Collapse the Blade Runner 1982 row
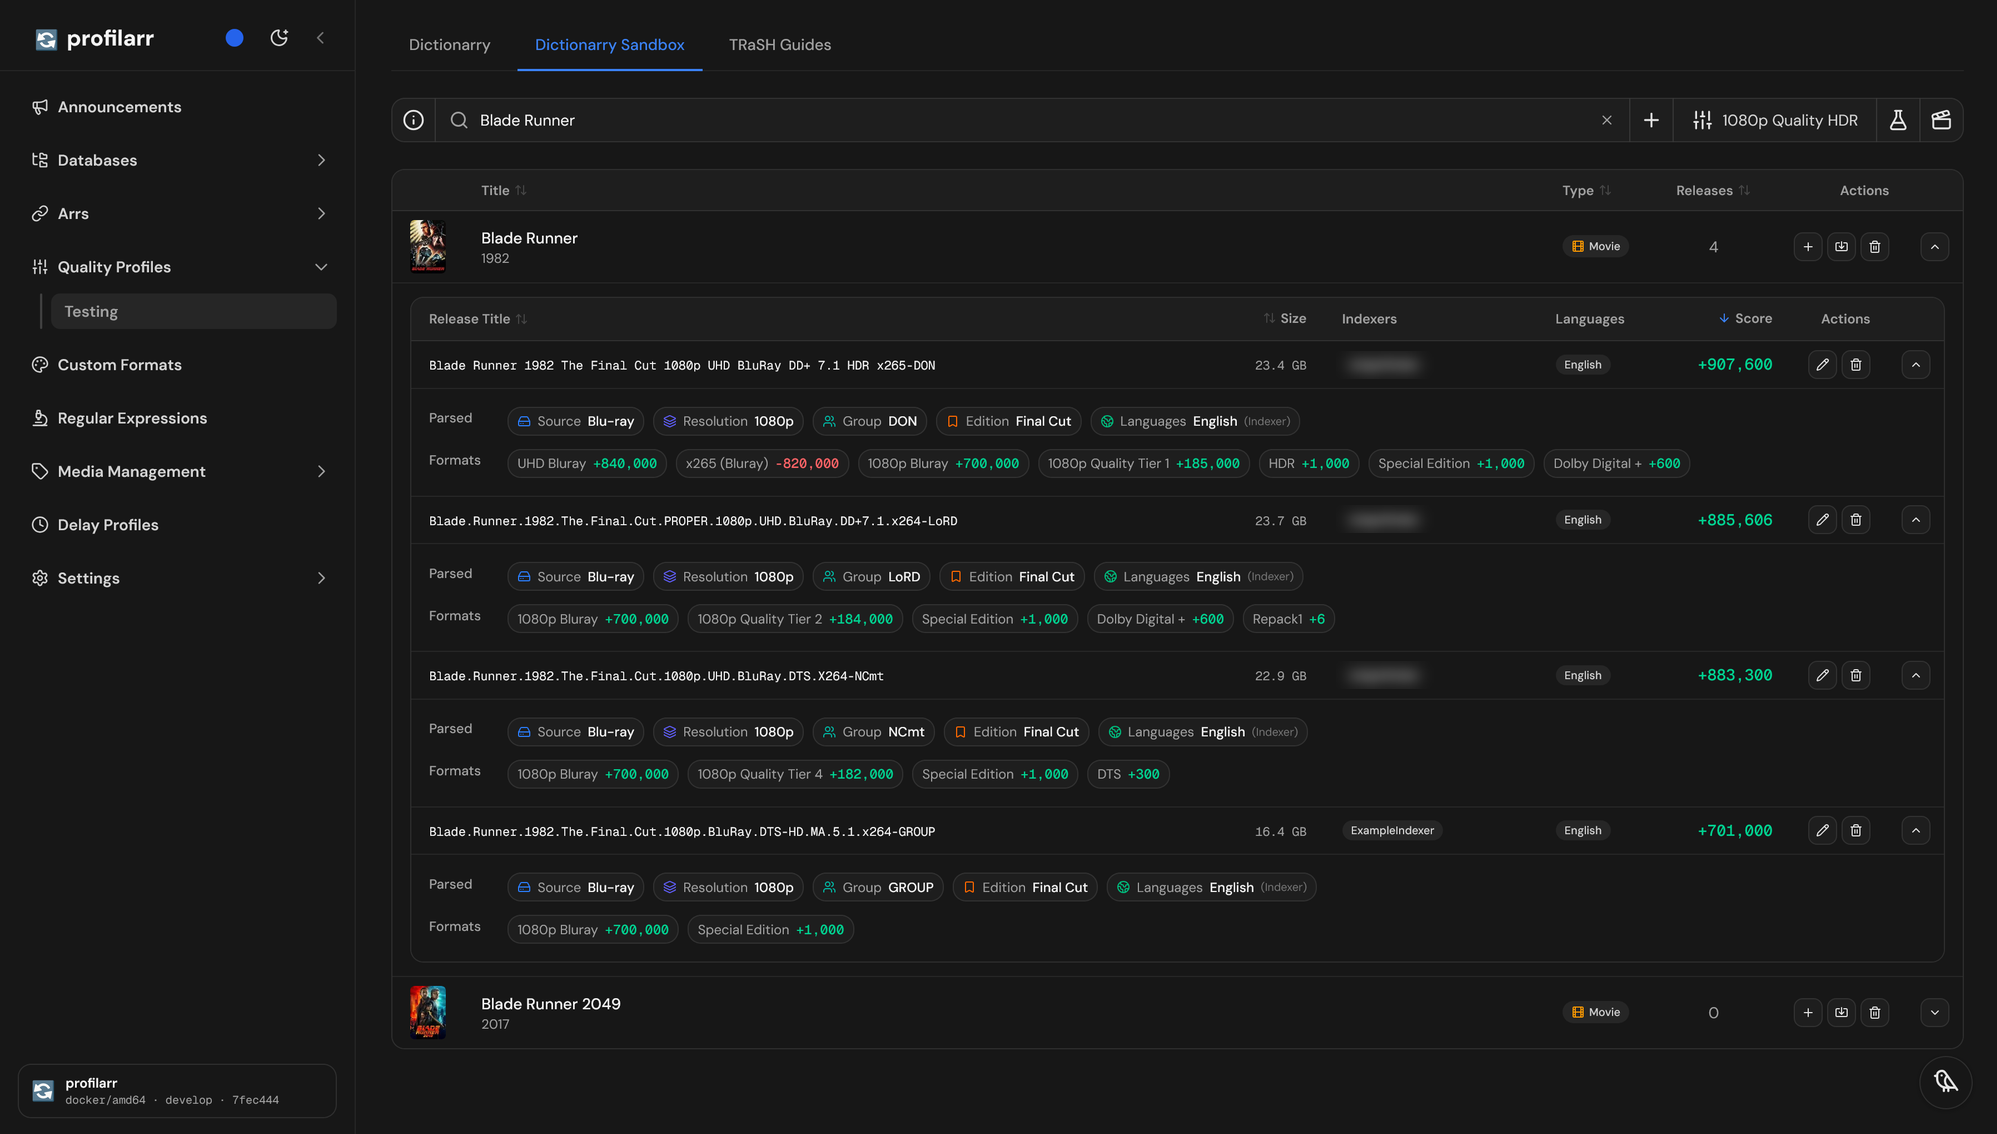 pos(1935,247)
